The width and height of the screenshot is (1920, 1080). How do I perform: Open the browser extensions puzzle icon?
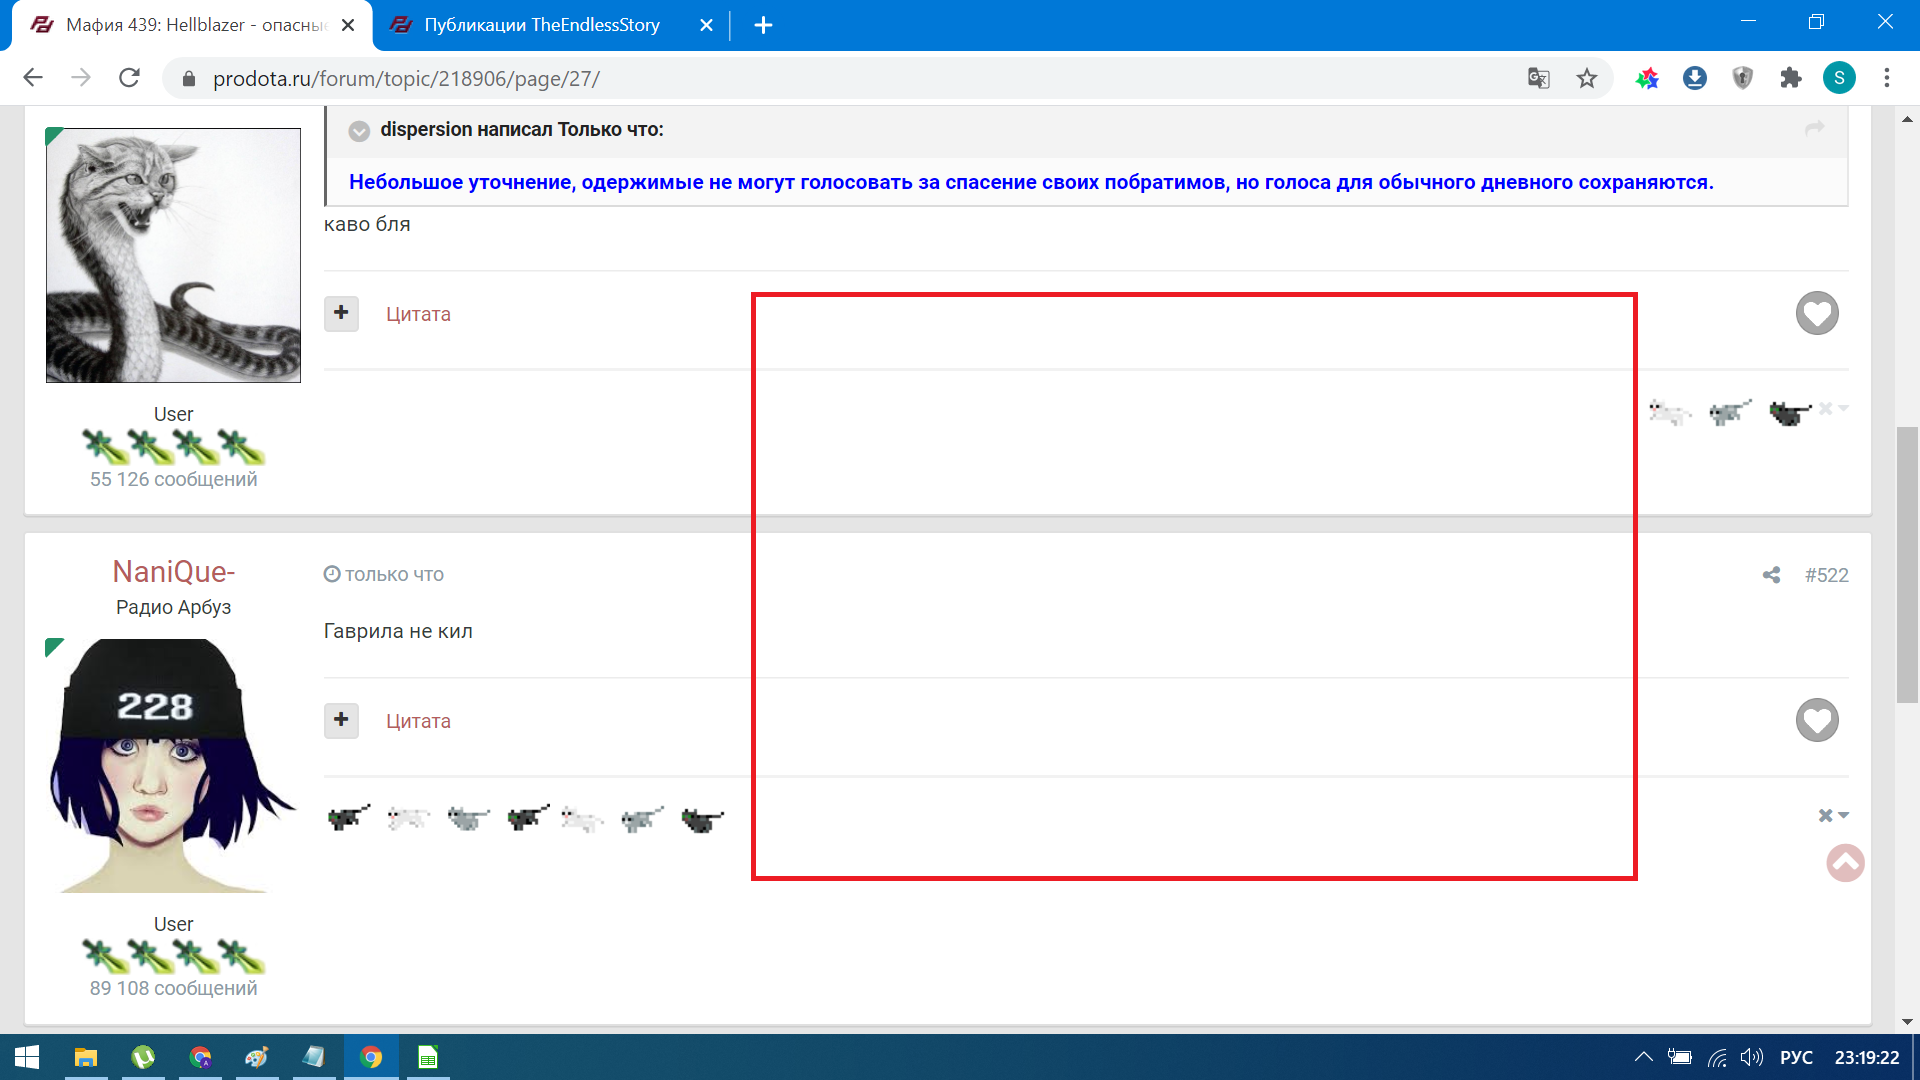click(x=1790, y=78)
